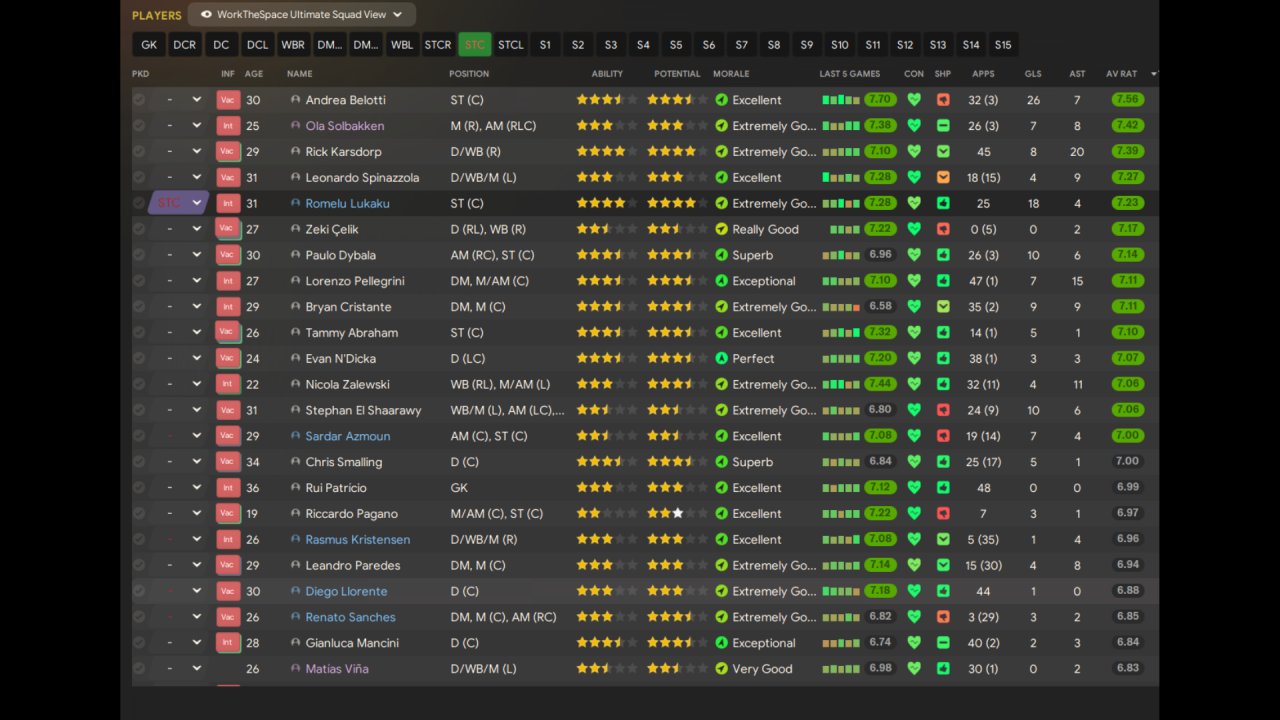Click Andrea Belotti's green heart condition icon

914,100
